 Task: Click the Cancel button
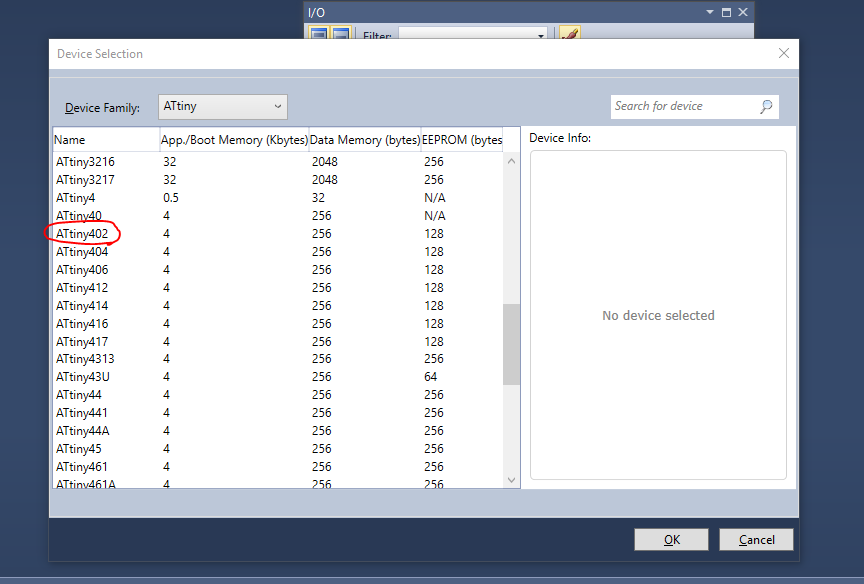756,540
